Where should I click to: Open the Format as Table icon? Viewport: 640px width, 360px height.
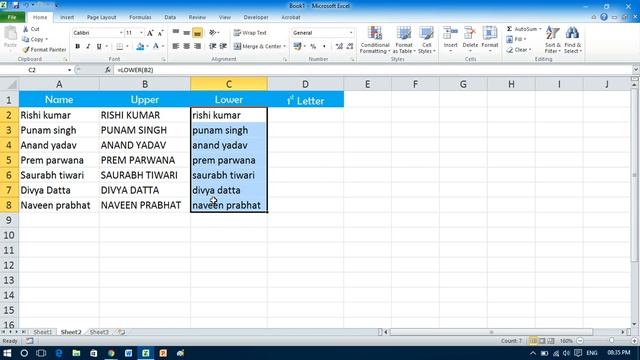(x=404, y=33)
